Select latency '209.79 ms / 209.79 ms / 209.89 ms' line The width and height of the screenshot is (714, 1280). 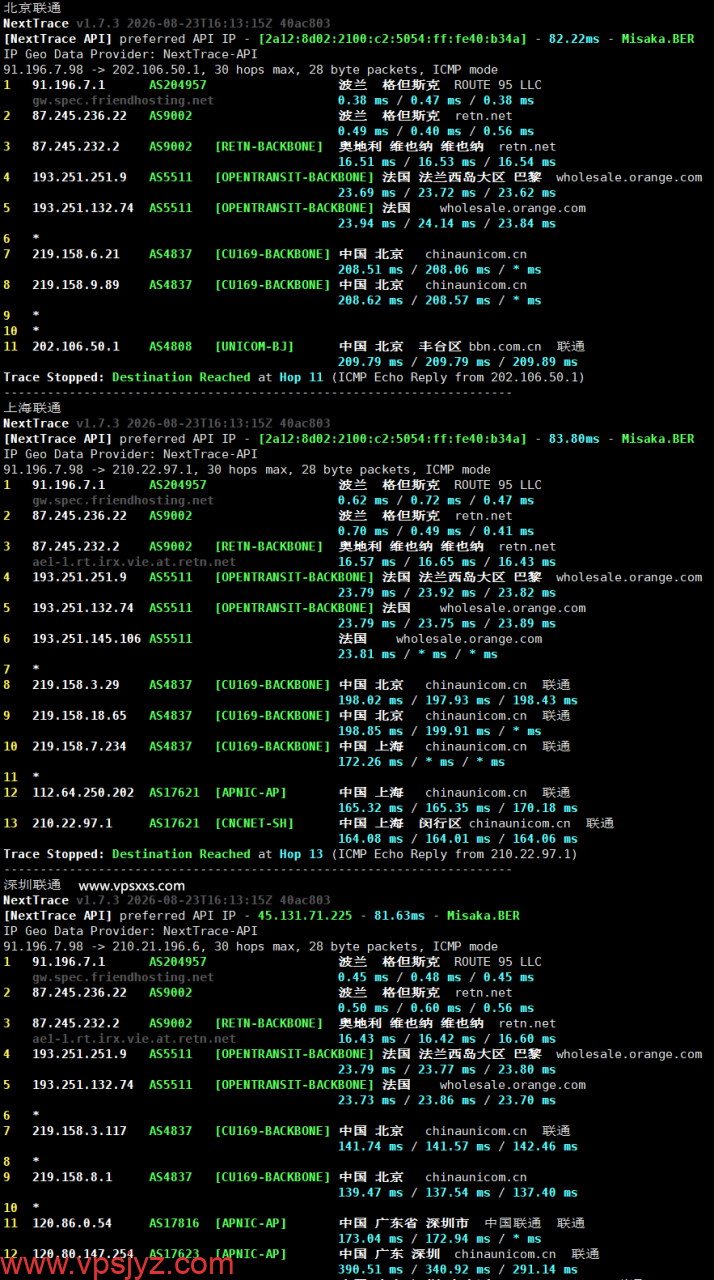[458, 362]
